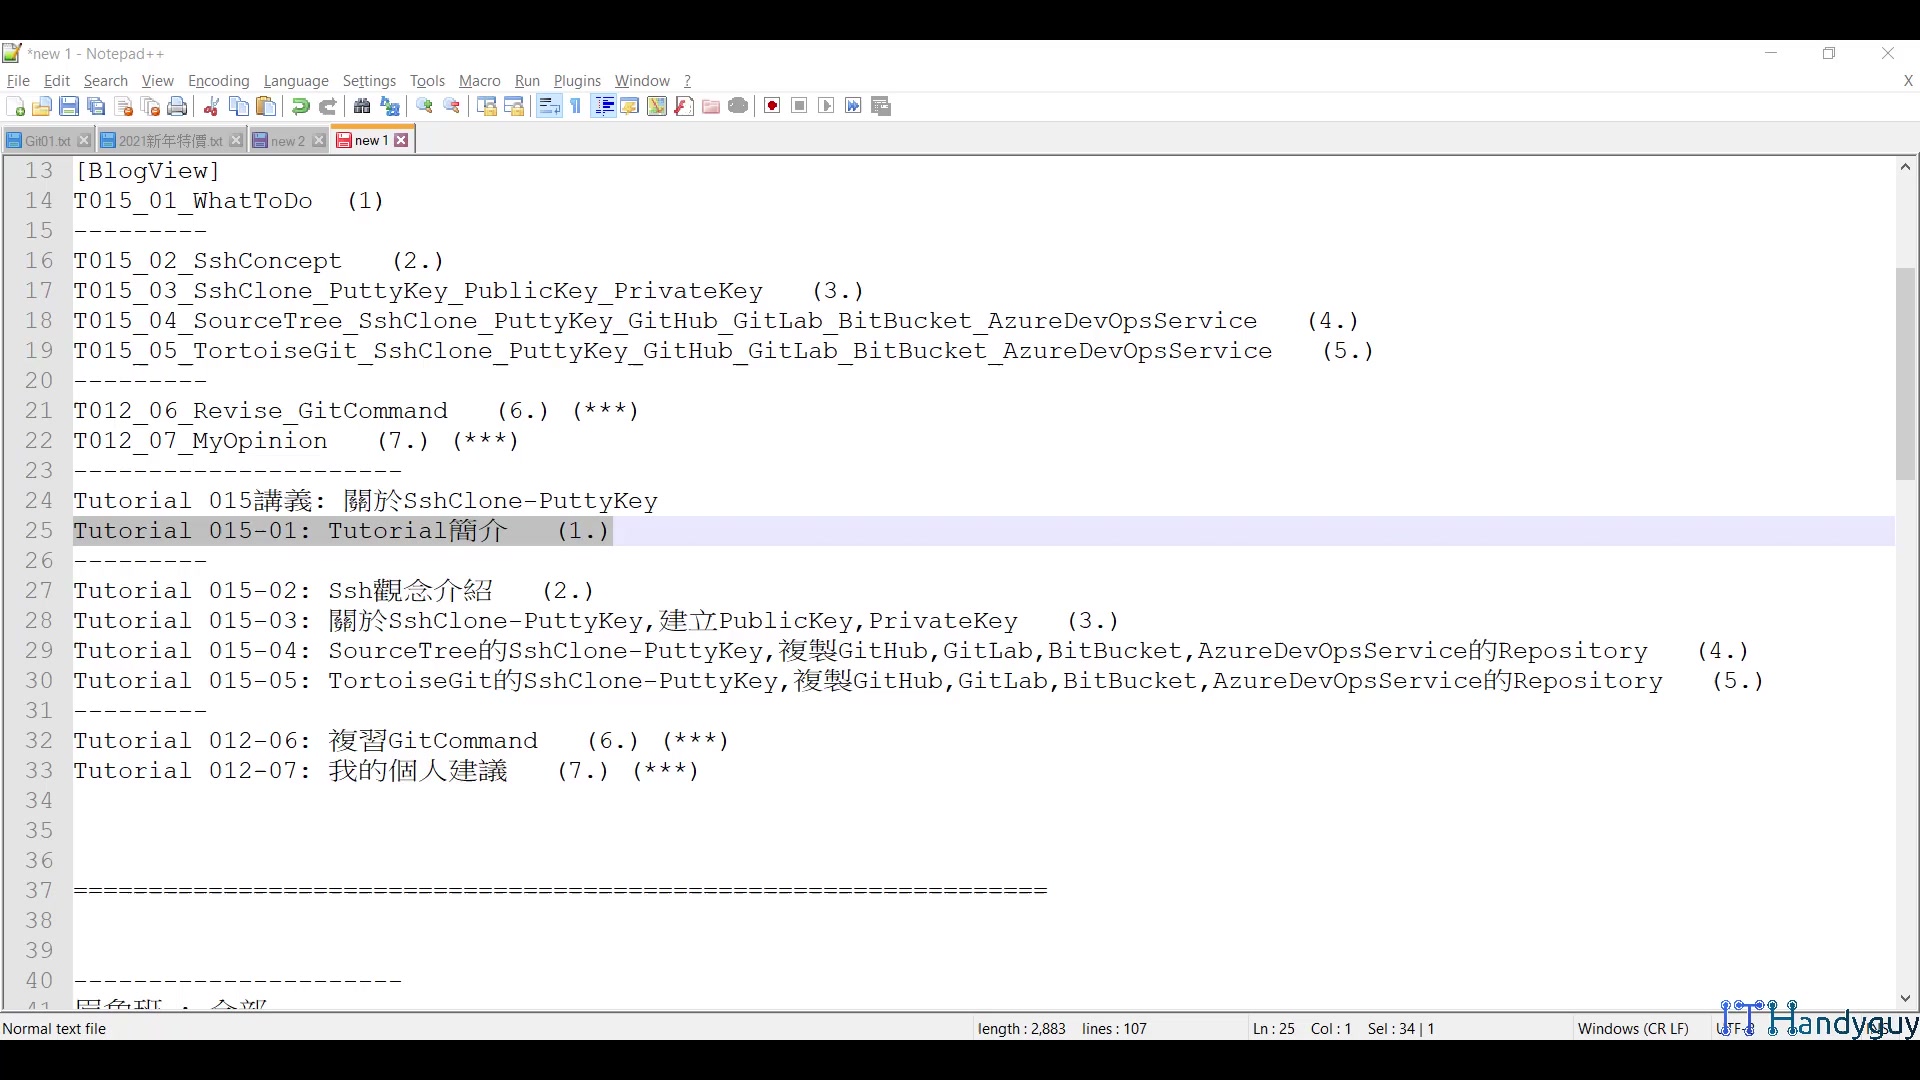This screenshot has height=1080, width=1920.
Task: Click the Cut scissors icon
Action: point(211,107)
